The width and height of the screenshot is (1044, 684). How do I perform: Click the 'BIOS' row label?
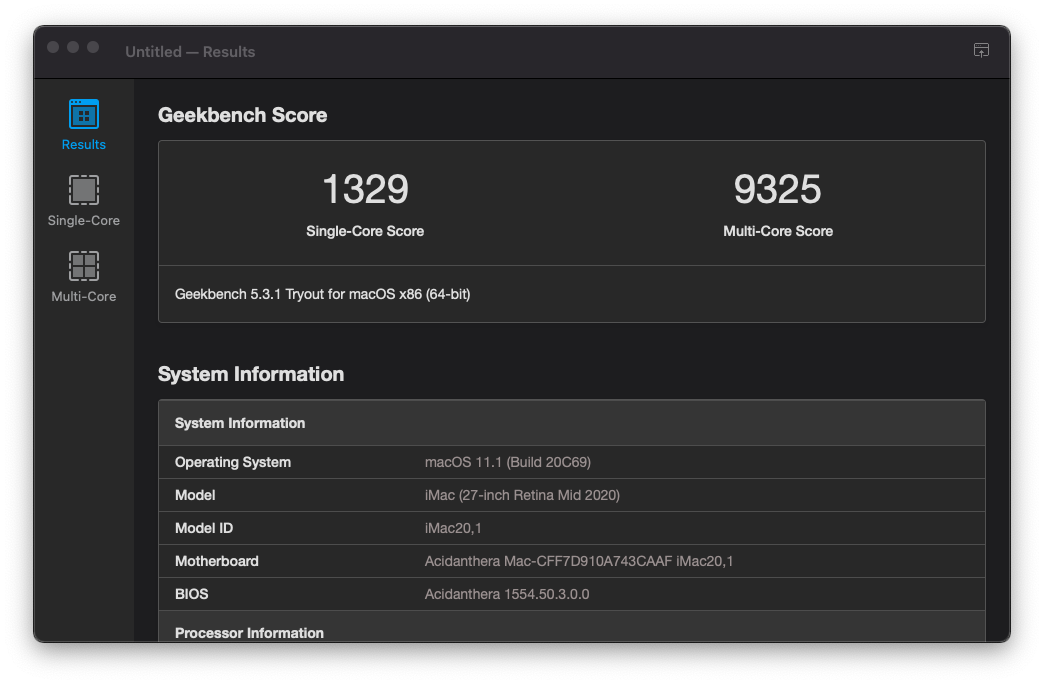point(192,594)
